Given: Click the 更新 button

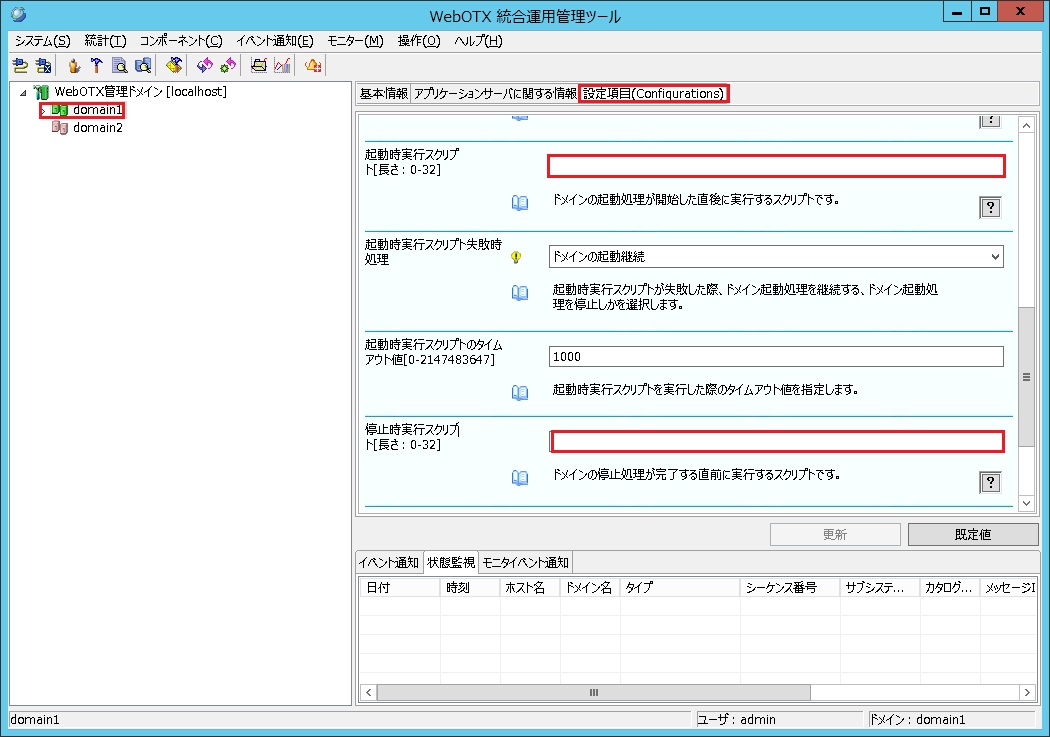Looking at the screenshot, I should coord(834,534).
